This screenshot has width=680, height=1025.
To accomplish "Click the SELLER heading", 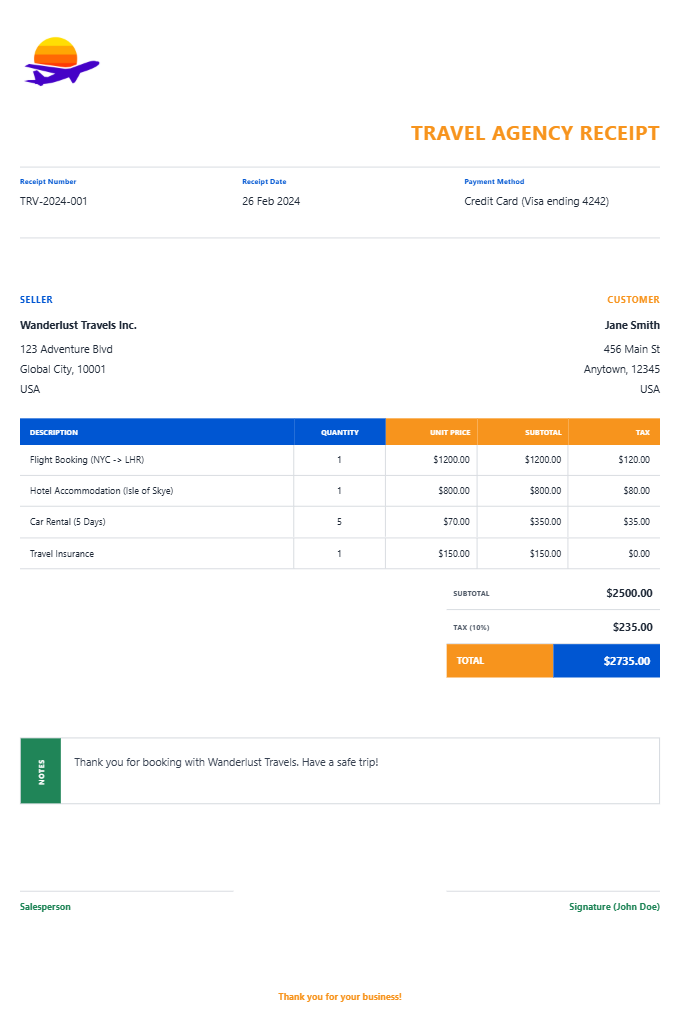I will click(36, 299).
